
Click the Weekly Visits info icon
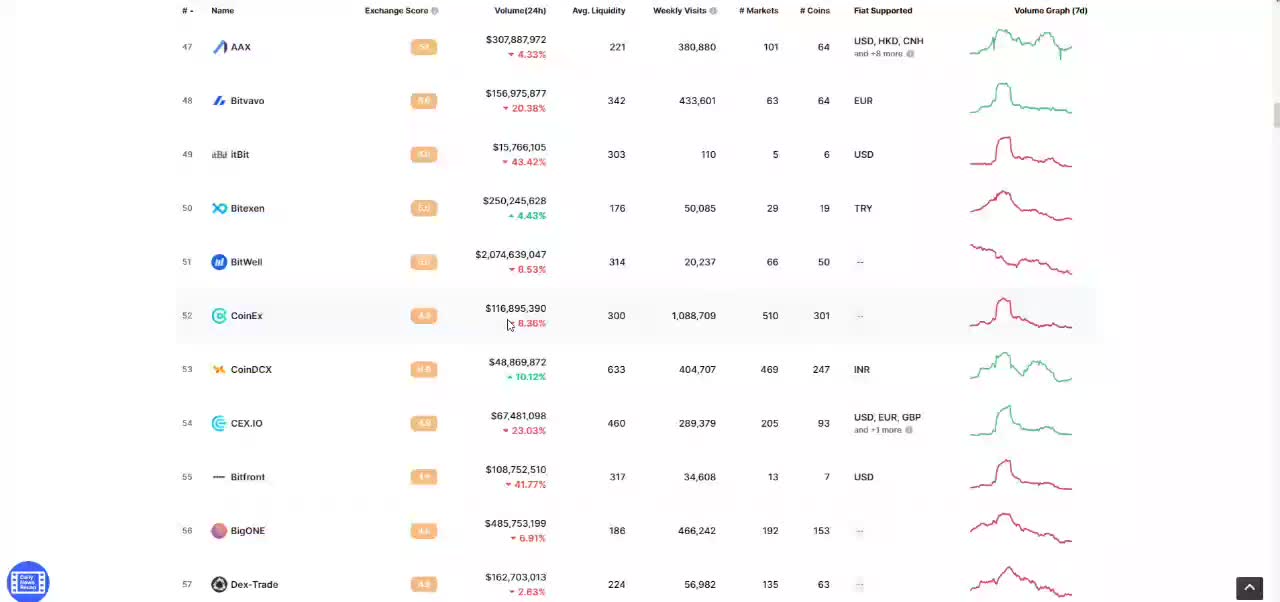click(x=713, y=11)
